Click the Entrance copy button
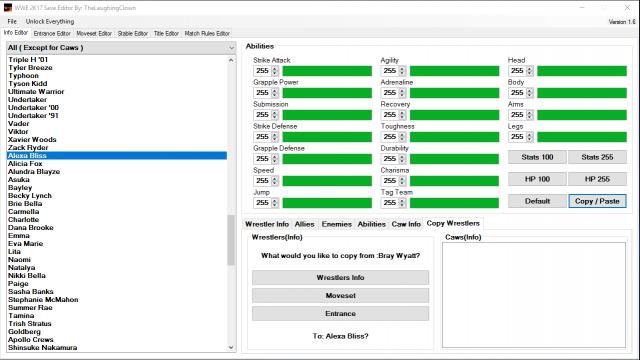640x360 pixels. pos(340,313)
